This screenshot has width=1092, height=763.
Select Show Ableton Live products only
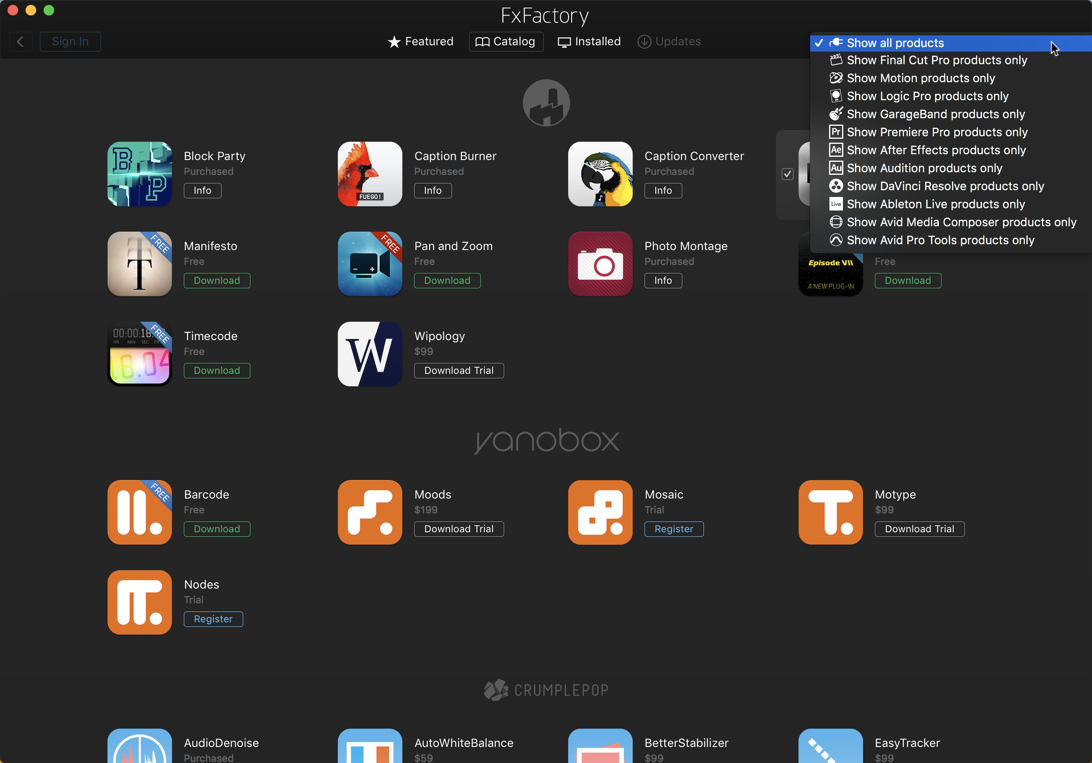(951, 205)
